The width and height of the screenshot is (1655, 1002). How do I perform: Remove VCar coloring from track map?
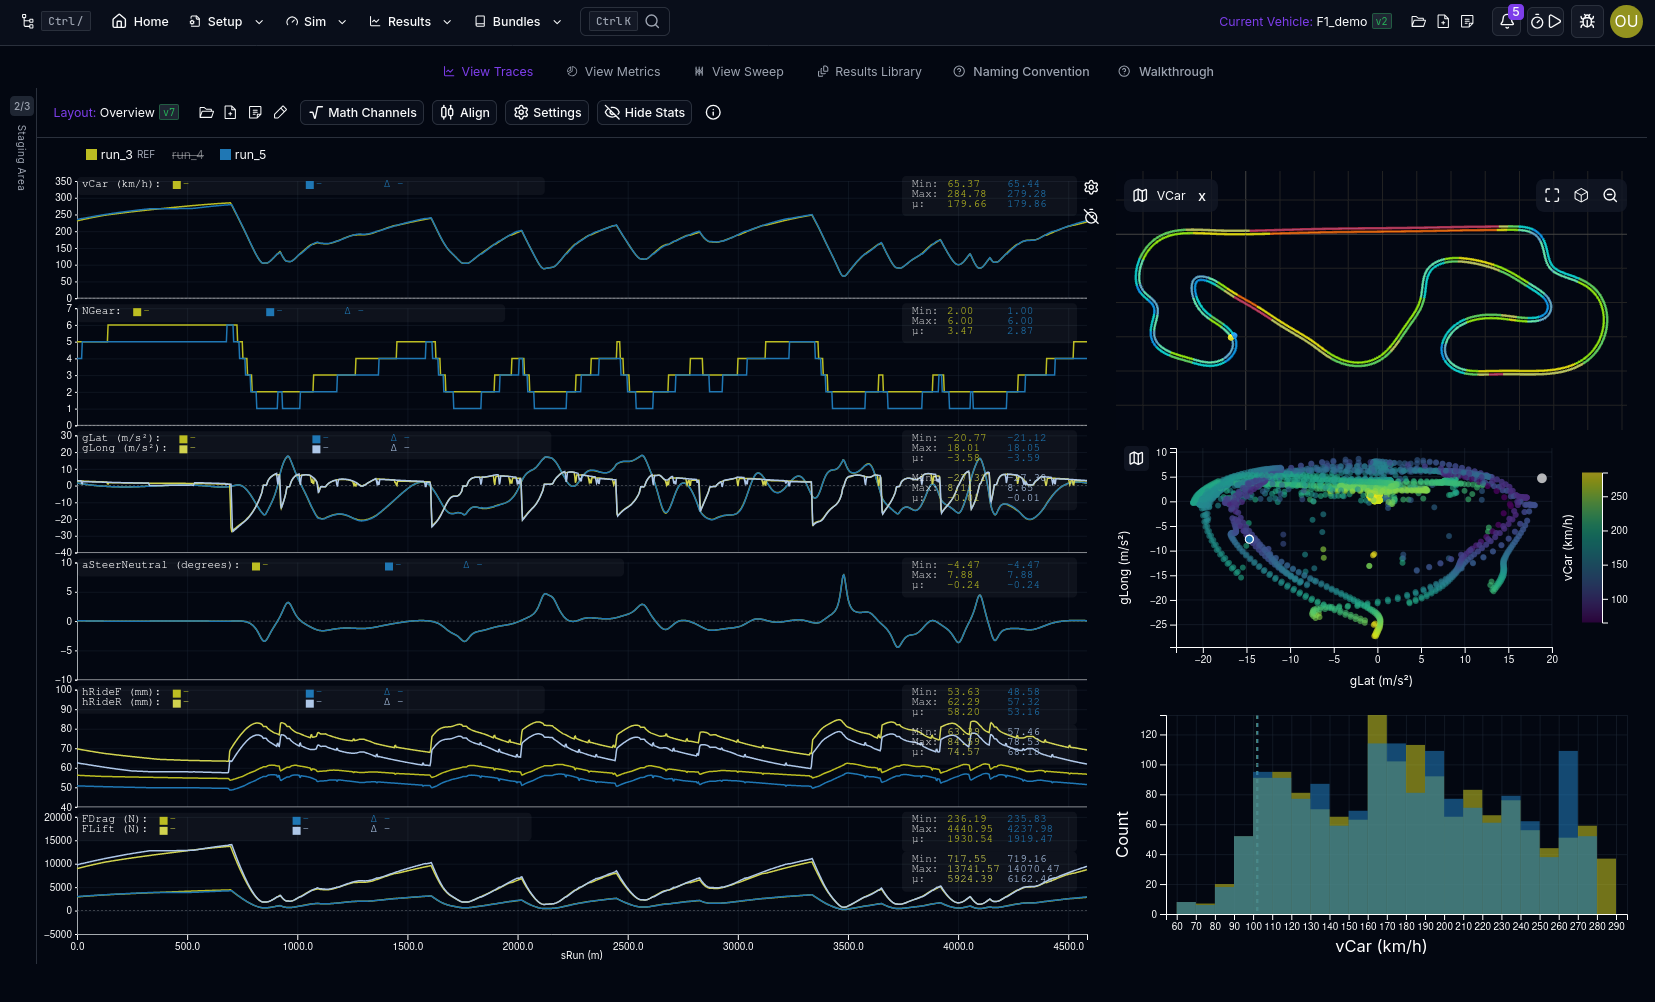coord(1202,196)
